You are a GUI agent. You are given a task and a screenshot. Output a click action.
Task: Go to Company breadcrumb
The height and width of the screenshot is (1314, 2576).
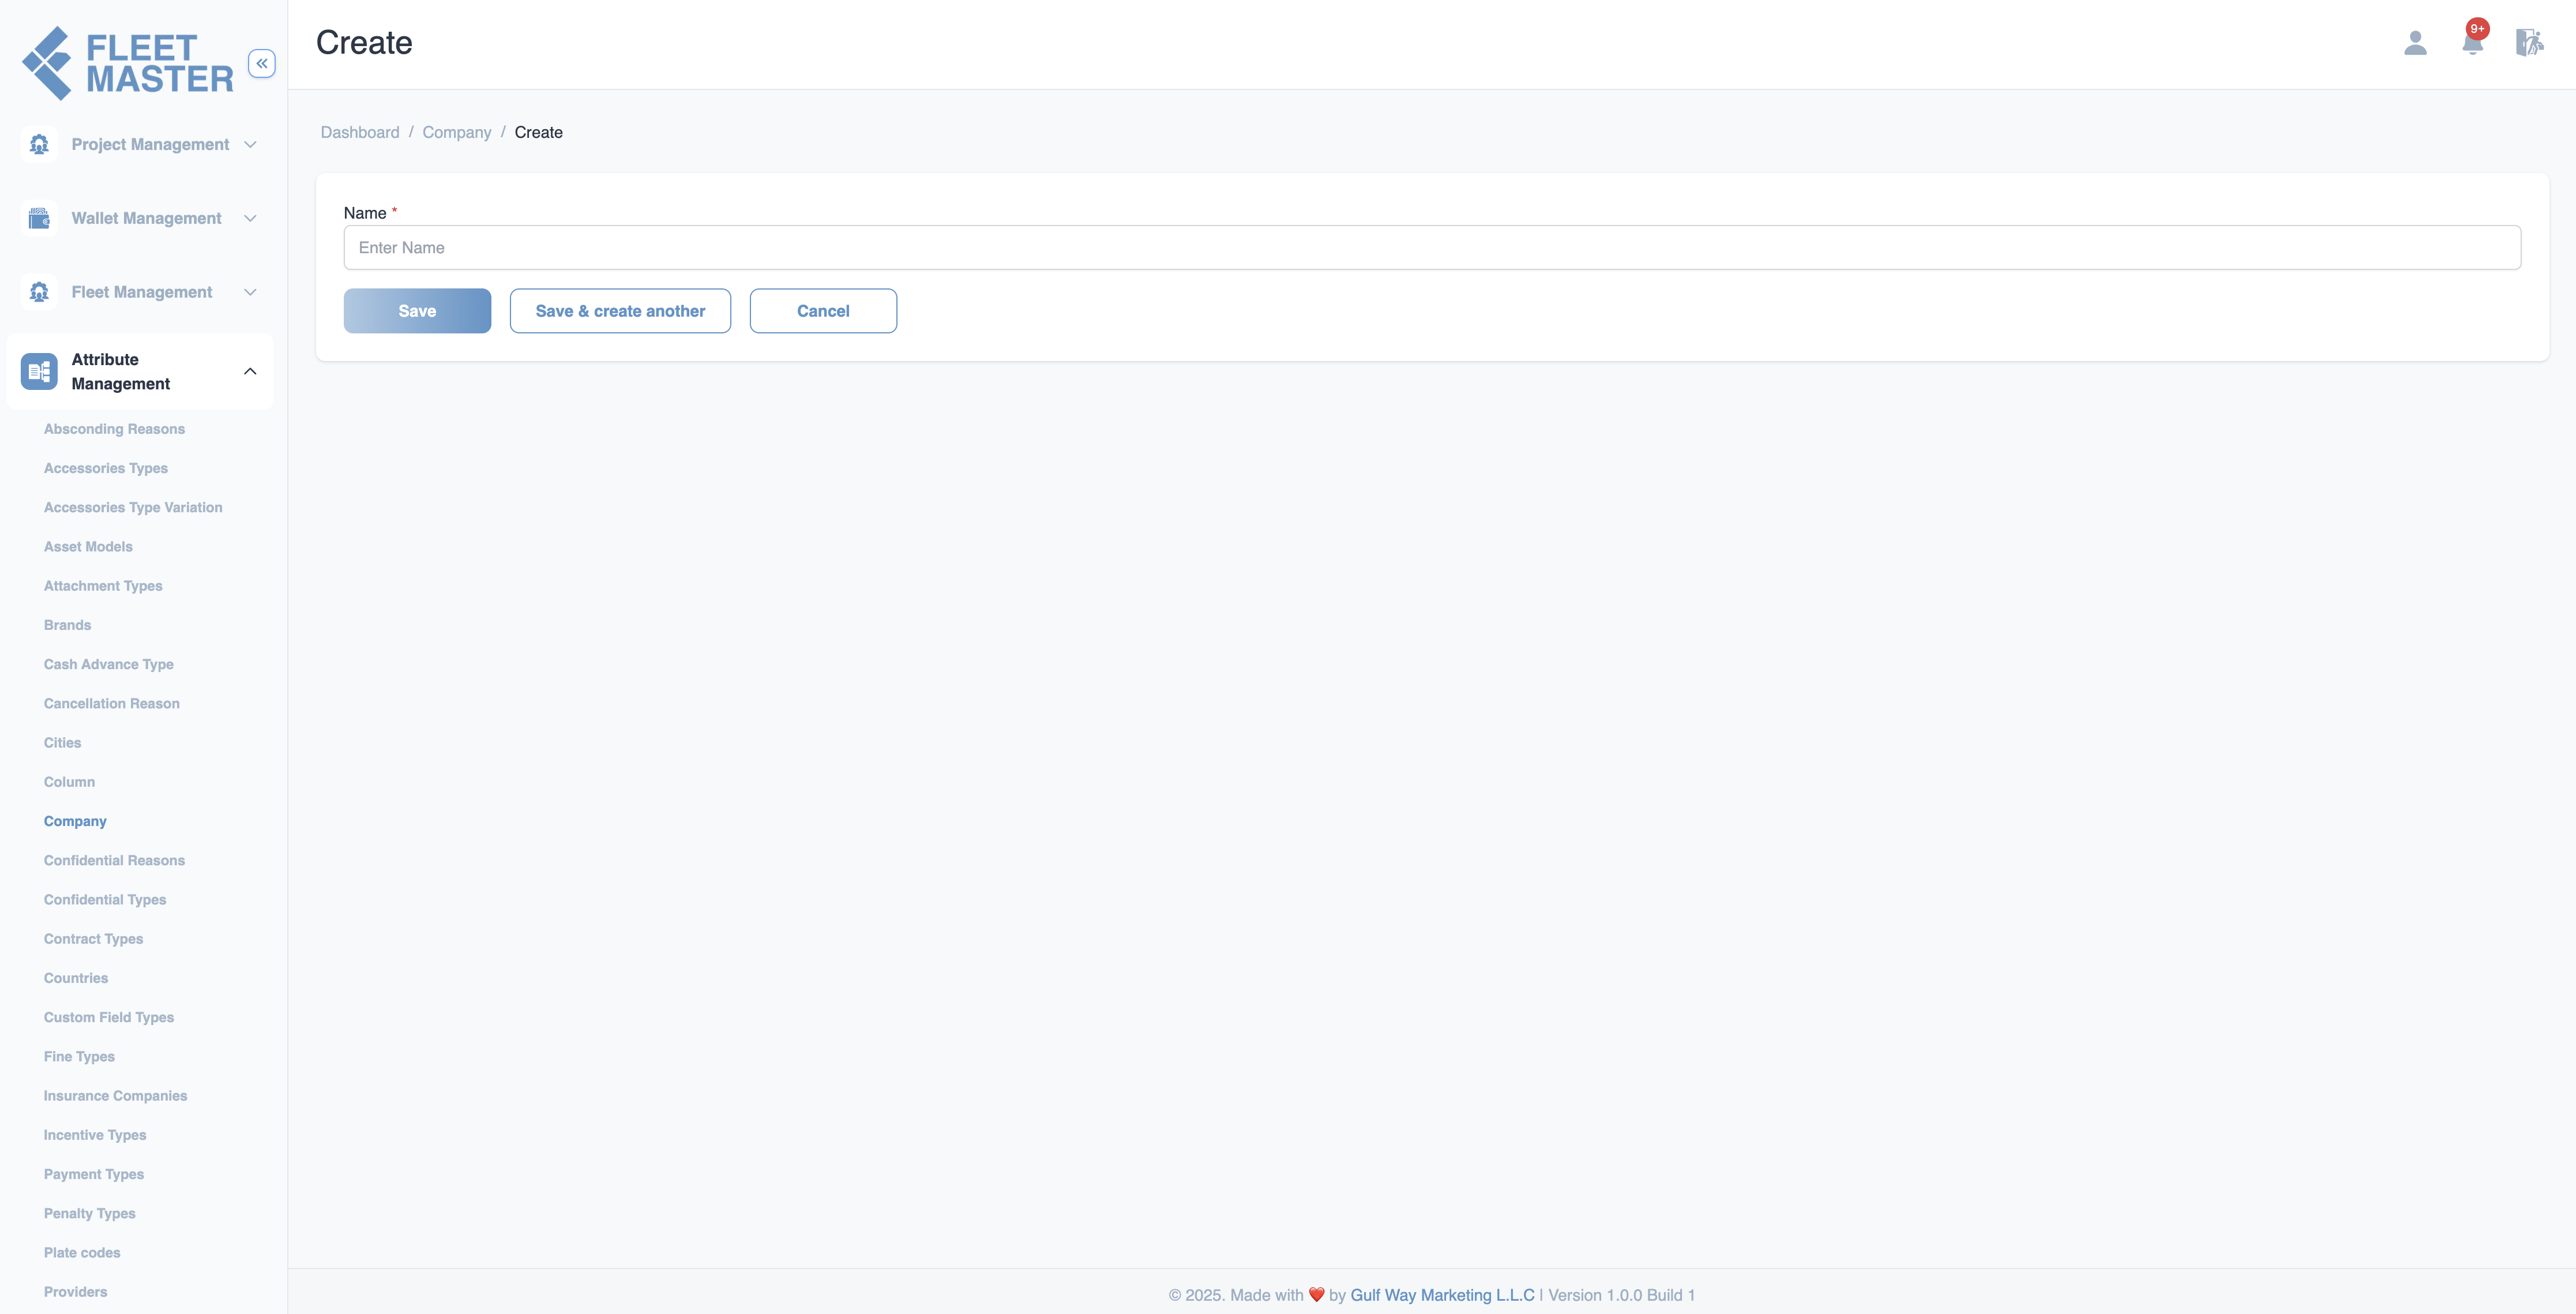(457, 132)
